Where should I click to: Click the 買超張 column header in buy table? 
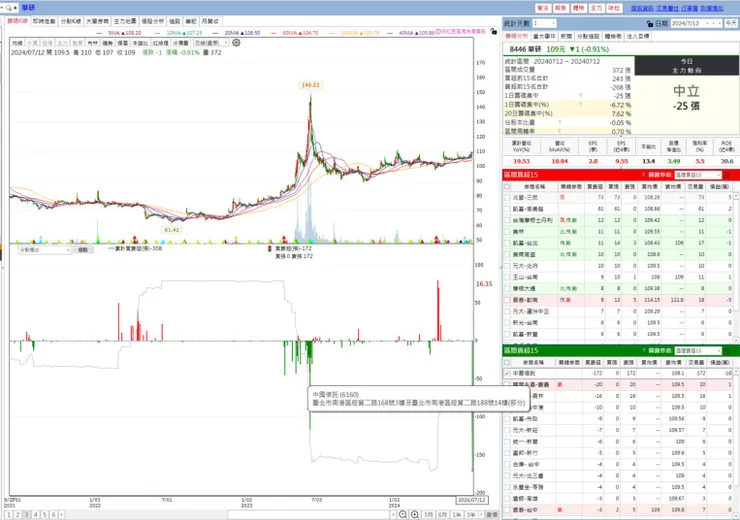[x=594, y=187]
